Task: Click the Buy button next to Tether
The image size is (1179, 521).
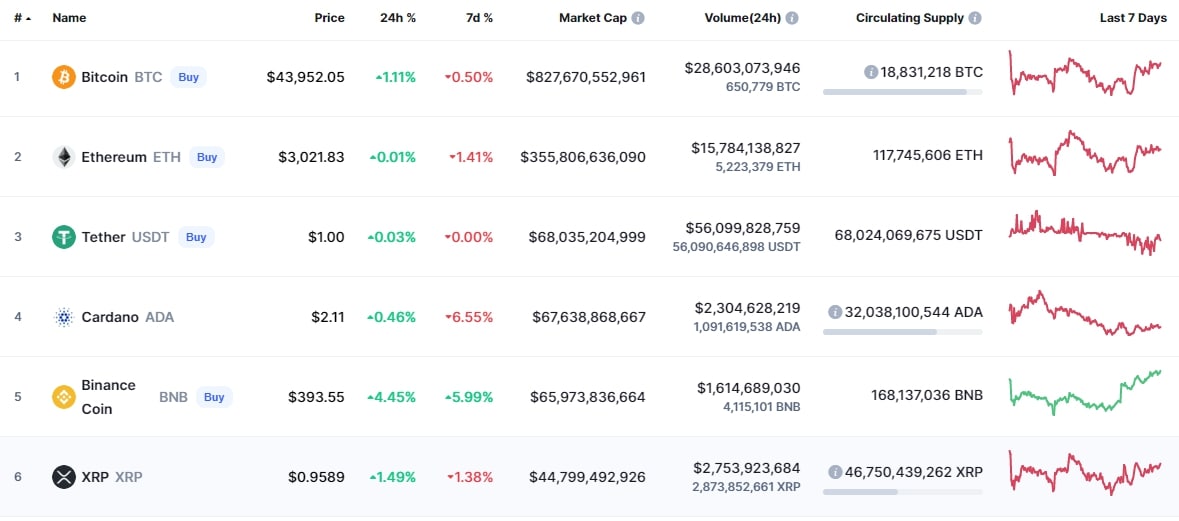Action: [196, 237]
